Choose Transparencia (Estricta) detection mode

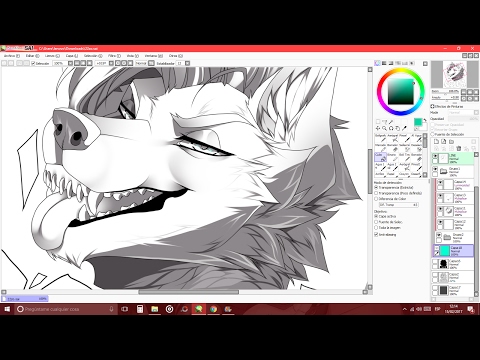tap(393, 188)
